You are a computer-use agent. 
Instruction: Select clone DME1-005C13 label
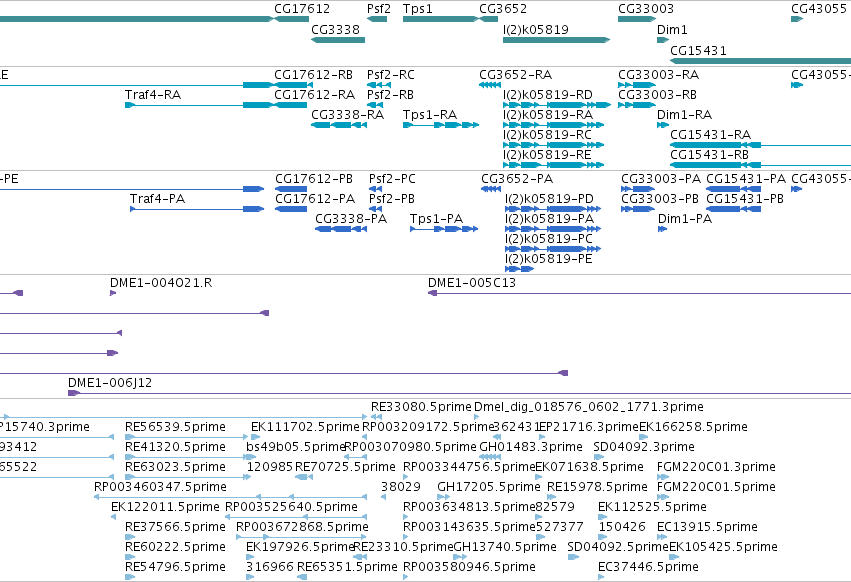(472, 283)
